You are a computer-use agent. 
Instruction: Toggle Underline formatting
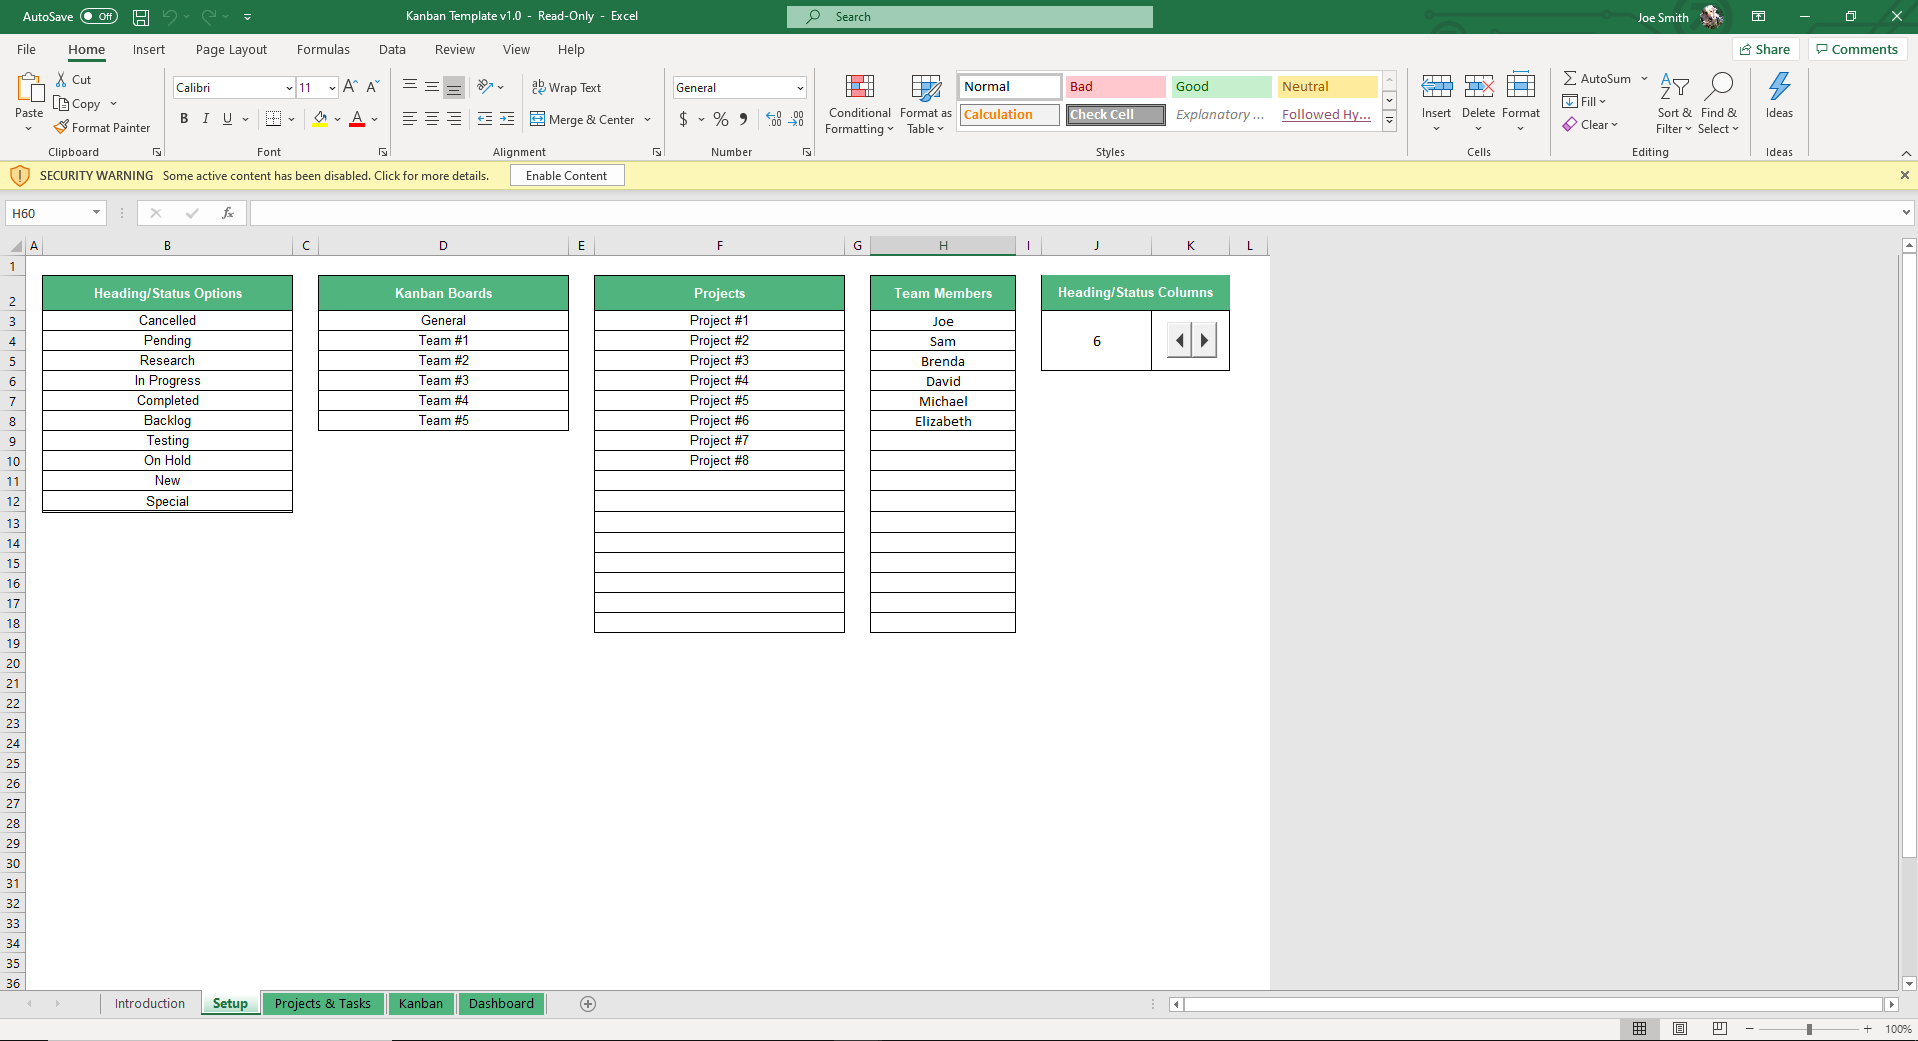[228, 119]
